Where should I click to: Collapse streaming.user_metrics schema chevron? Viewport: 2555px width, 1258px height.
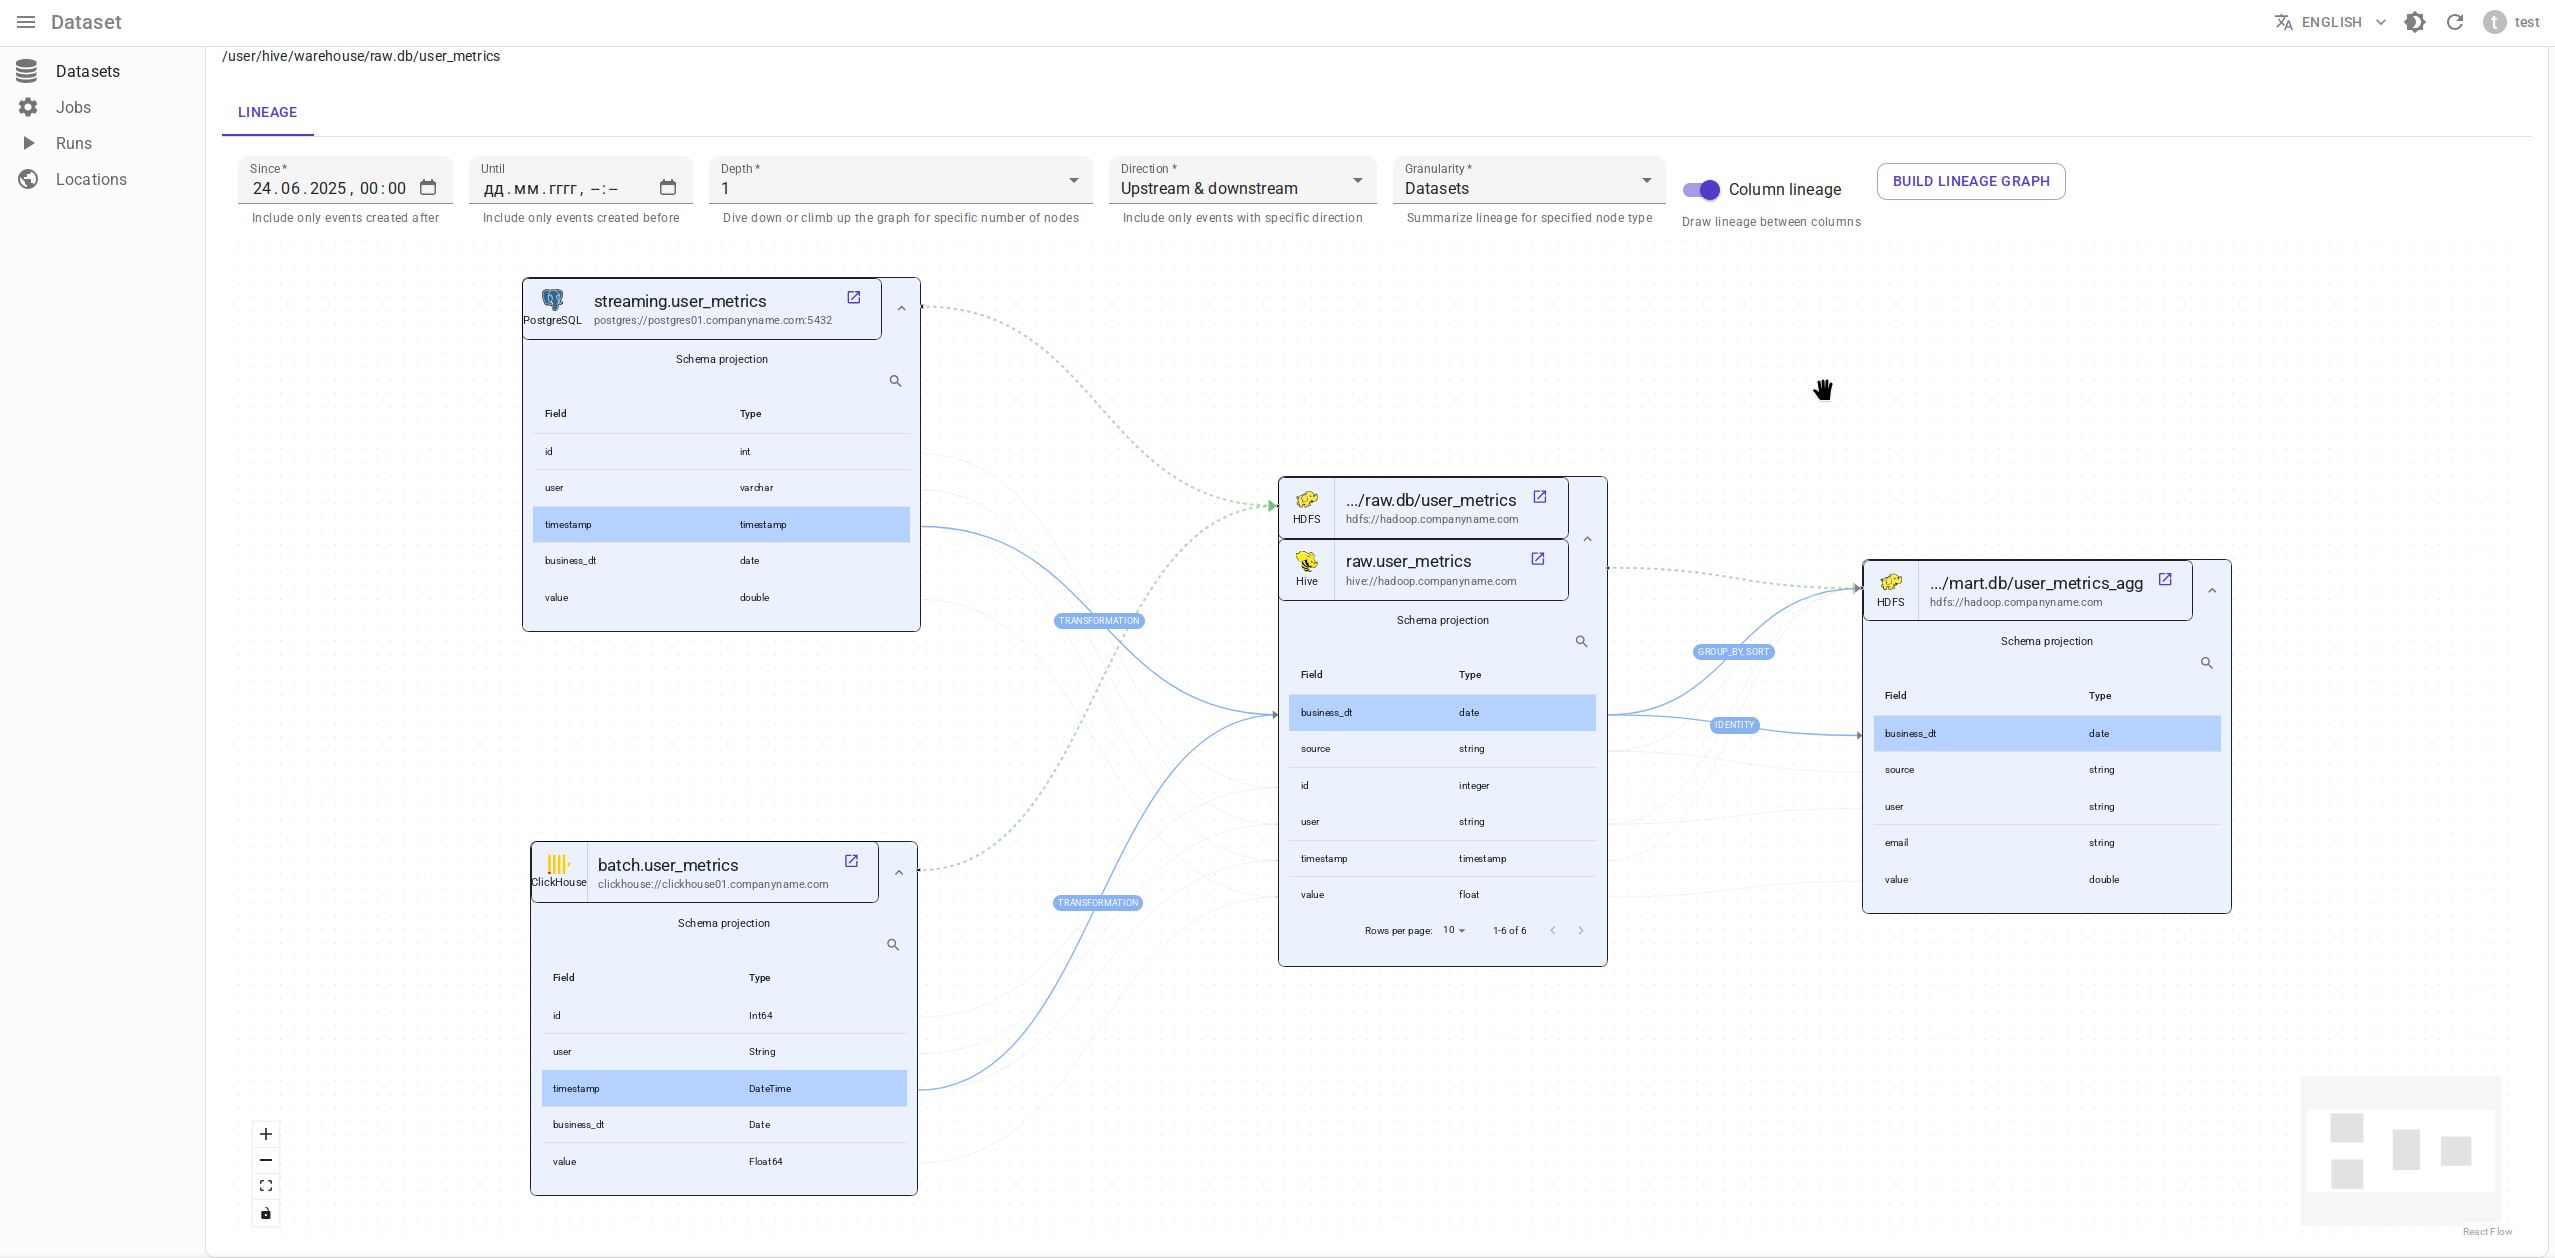[x=901, y=309]
